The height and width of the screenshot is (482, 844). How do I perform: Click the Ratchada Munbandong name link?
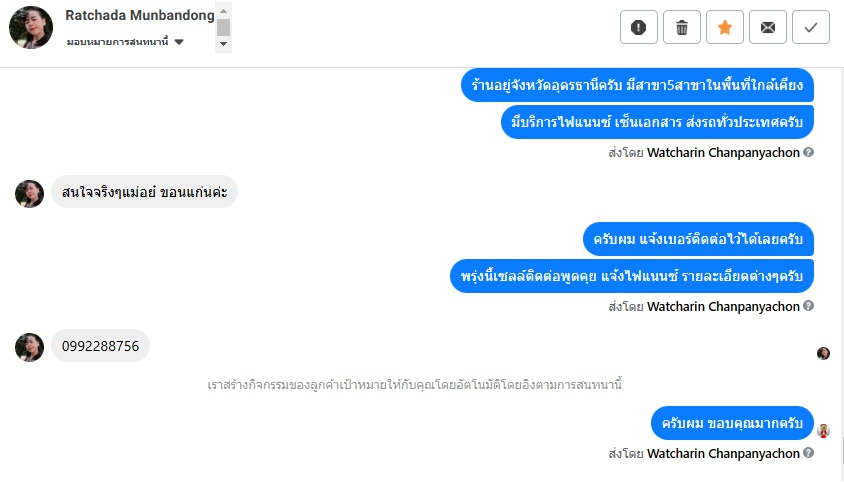[139, 16]
